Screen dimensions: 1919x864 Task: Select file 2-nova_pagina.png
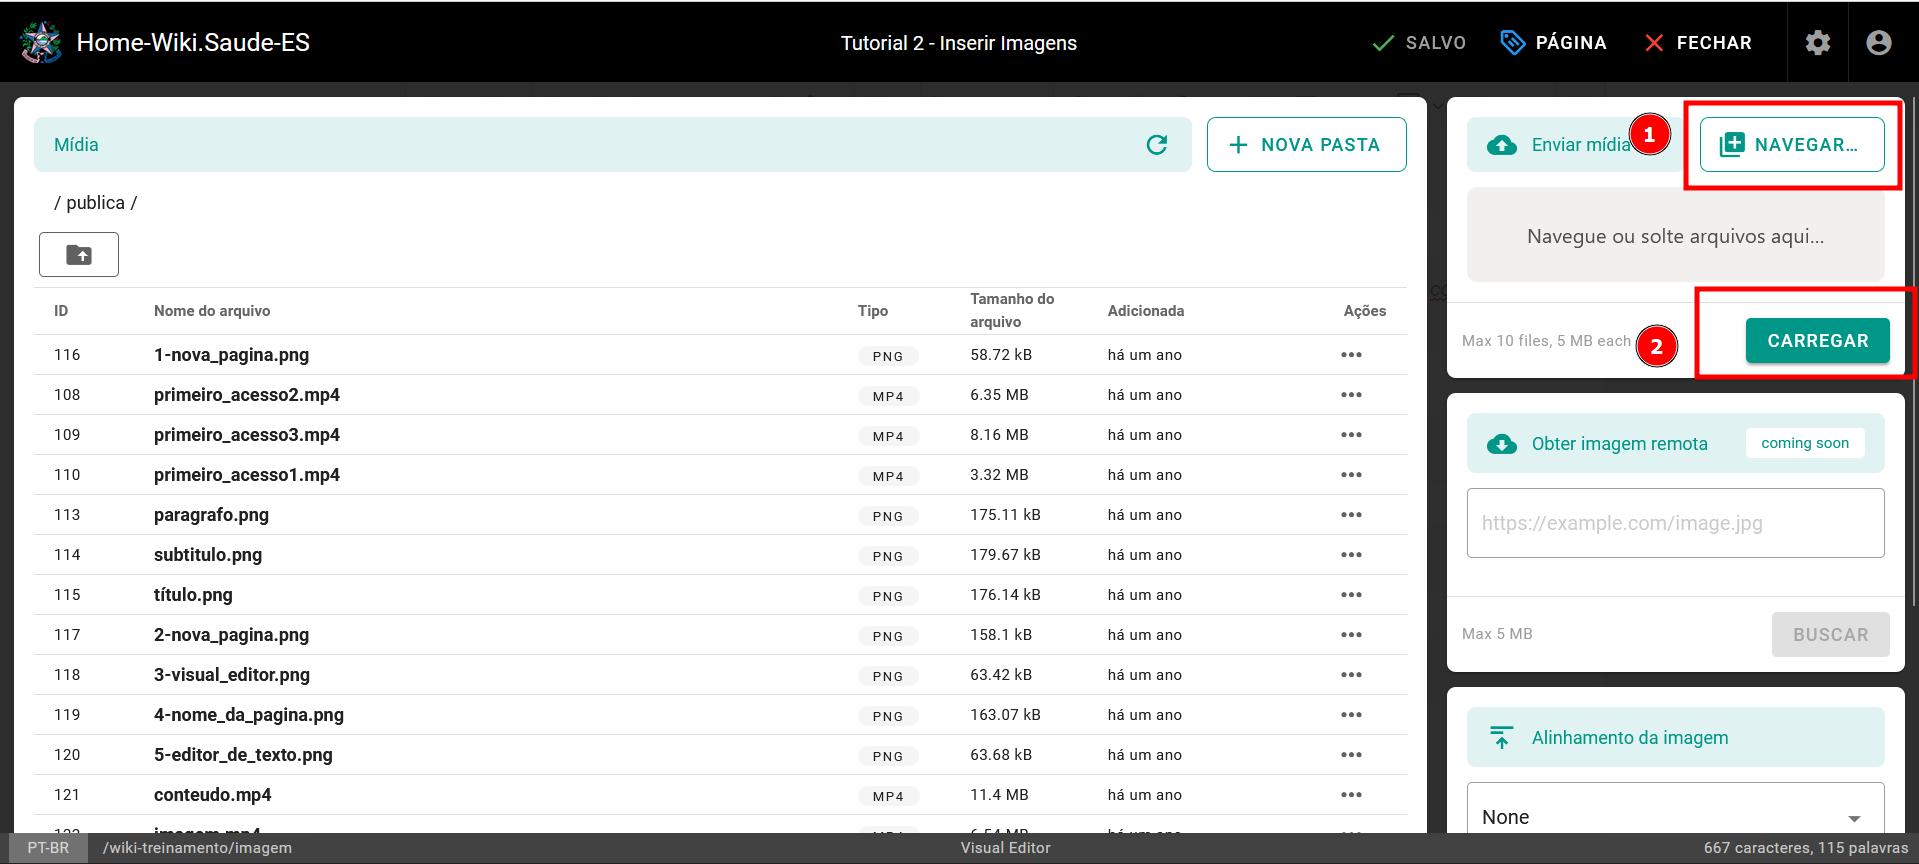[231, 635]
